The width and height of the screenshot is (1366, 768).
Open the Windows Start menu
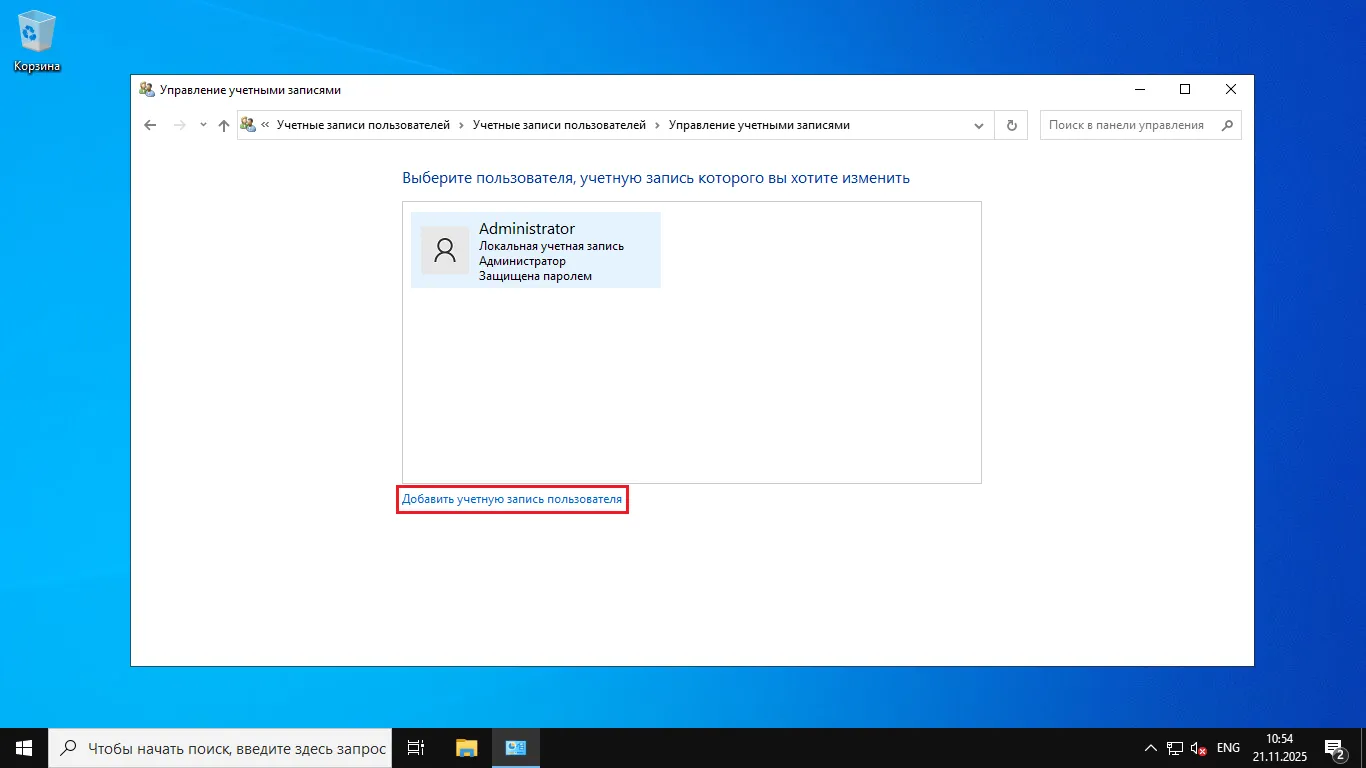24,748
